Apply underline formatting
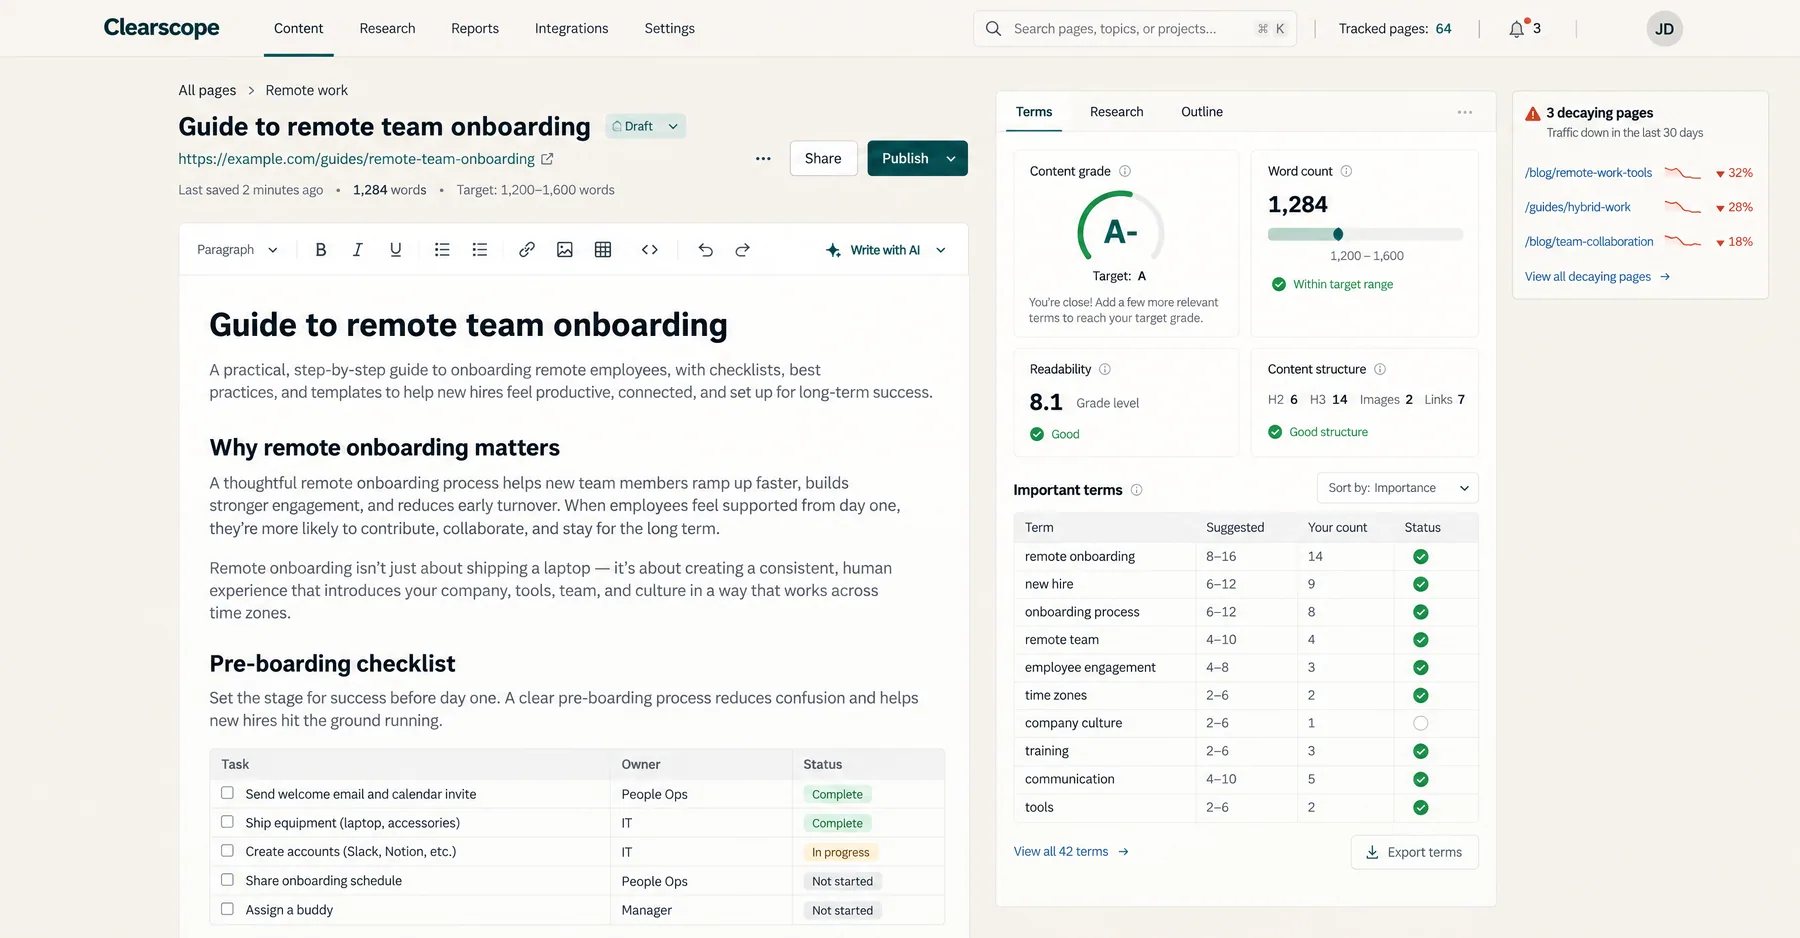1800x938 pixels. (395, 250)
